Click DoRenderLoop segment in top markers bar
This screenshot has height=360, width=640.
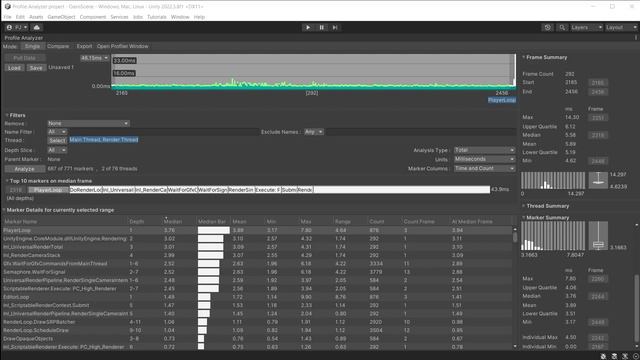pyautogui.click(x=86, y=190)
